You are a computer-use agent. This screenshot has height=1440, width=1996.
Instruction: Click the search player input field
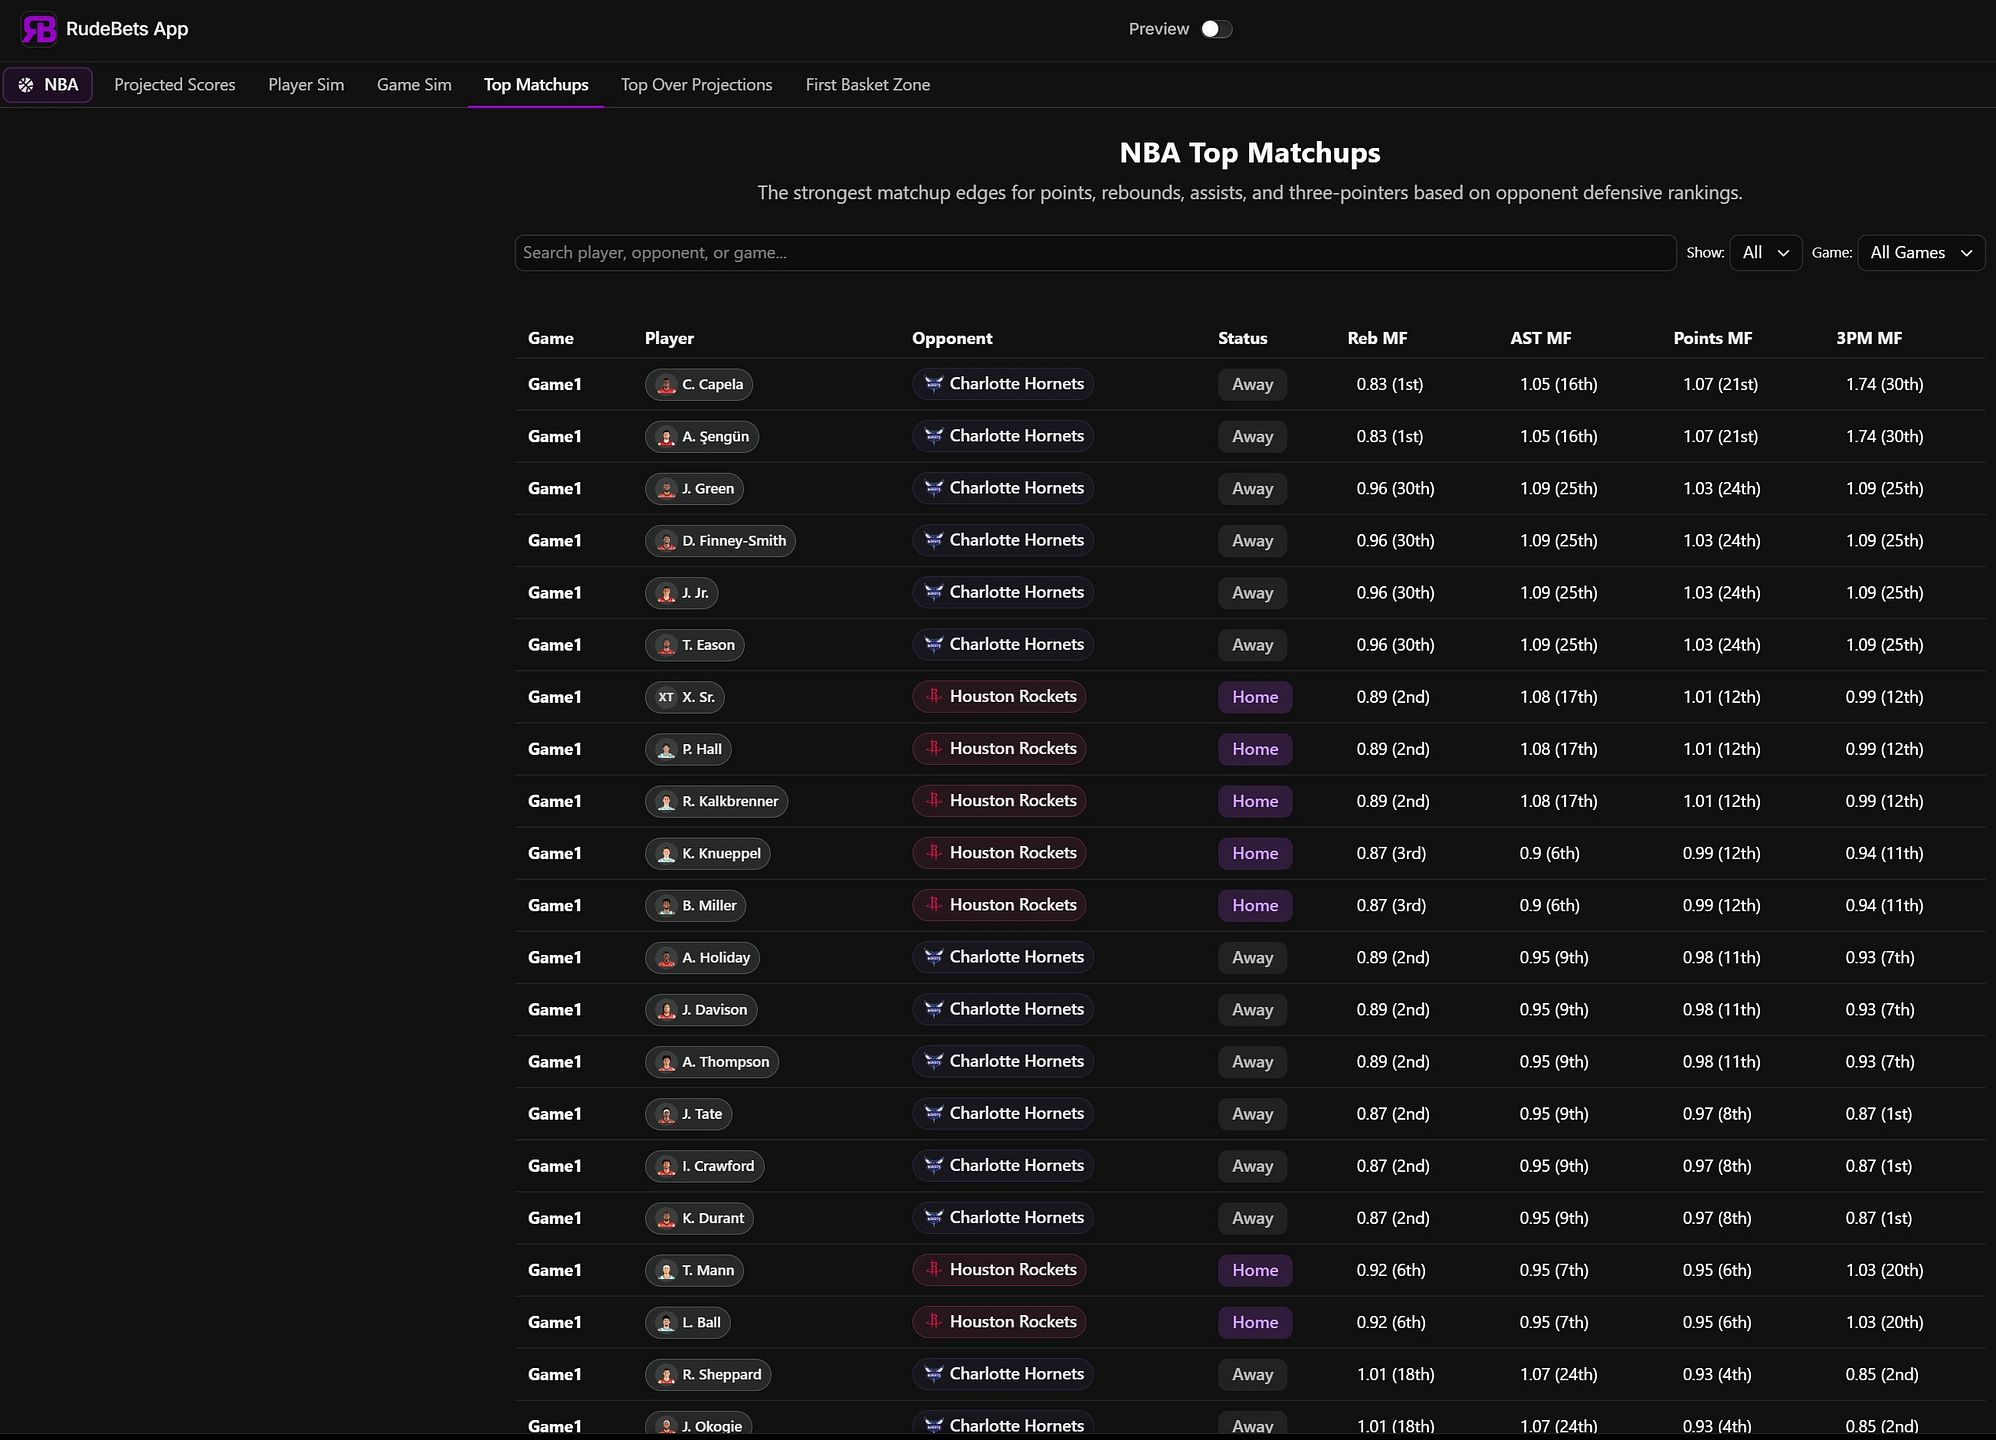[1095, 253]
